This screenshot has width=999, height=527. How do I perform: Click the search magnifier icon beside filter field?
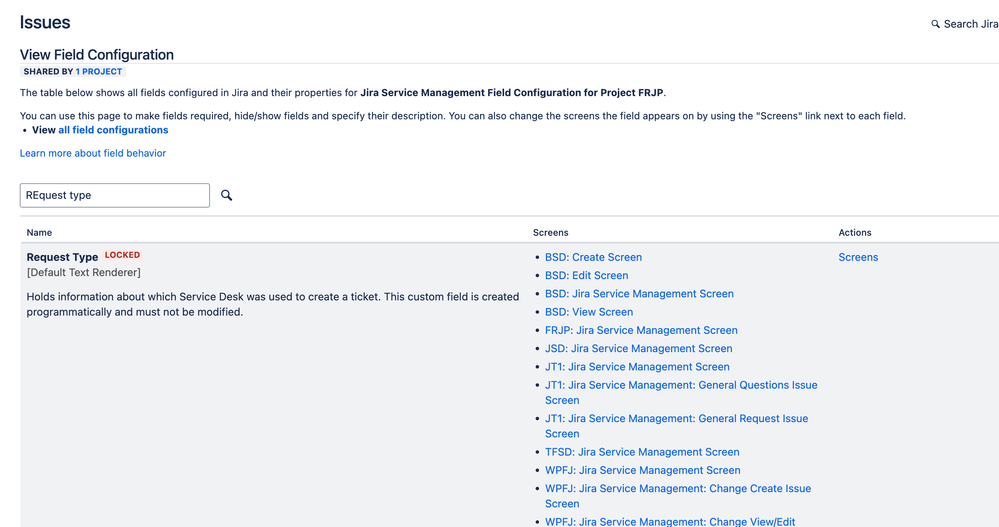tap(226, 195)
